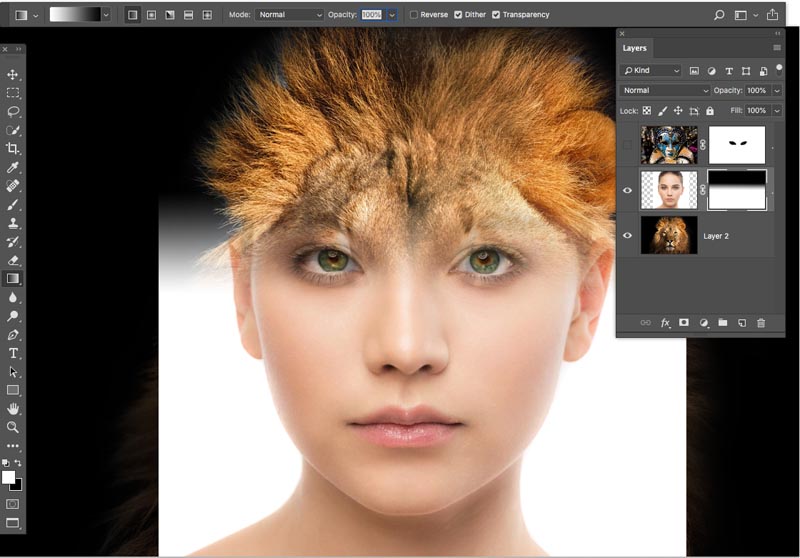Open the gradient Mode dropdown

(x=289, y=15)
